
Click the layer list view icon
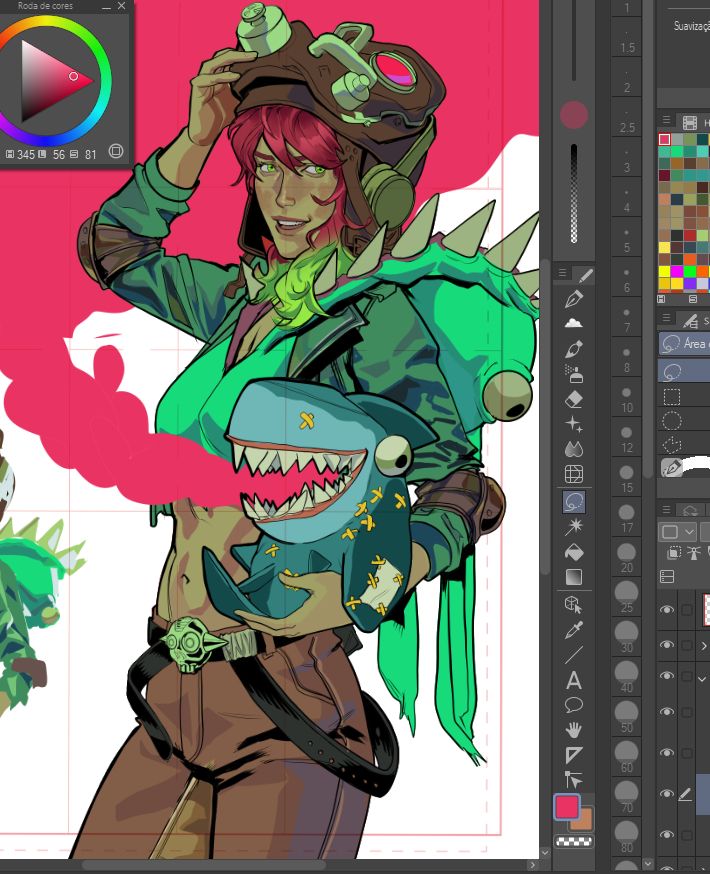pos(667,576)
